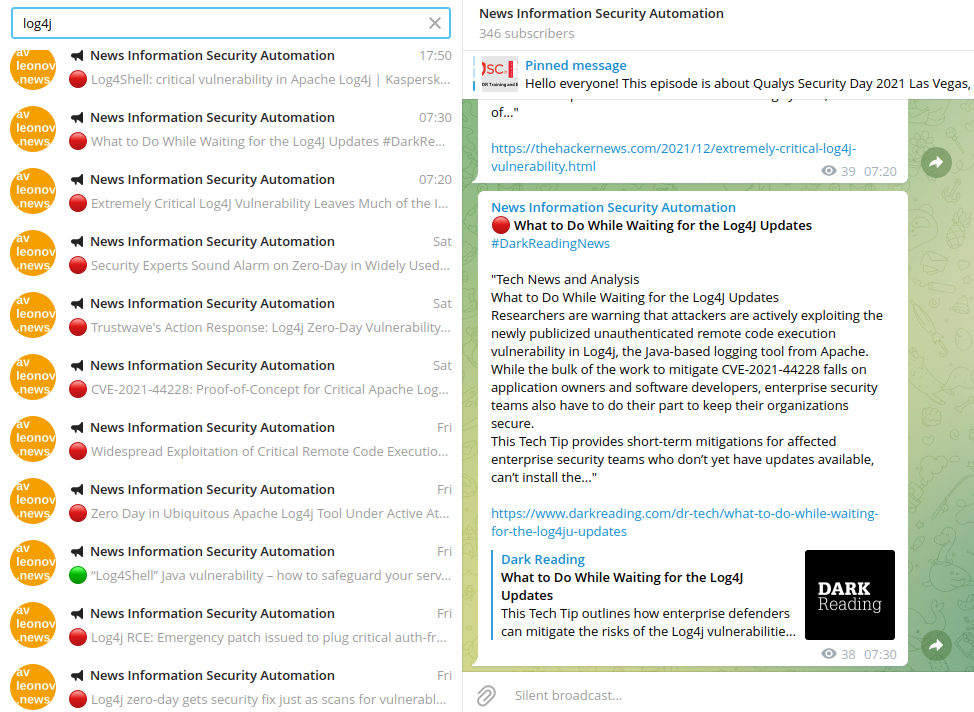Forward the Dark Reading post with share arrow
The width and height of the screenshot is (974, 712).
[936, 646]
